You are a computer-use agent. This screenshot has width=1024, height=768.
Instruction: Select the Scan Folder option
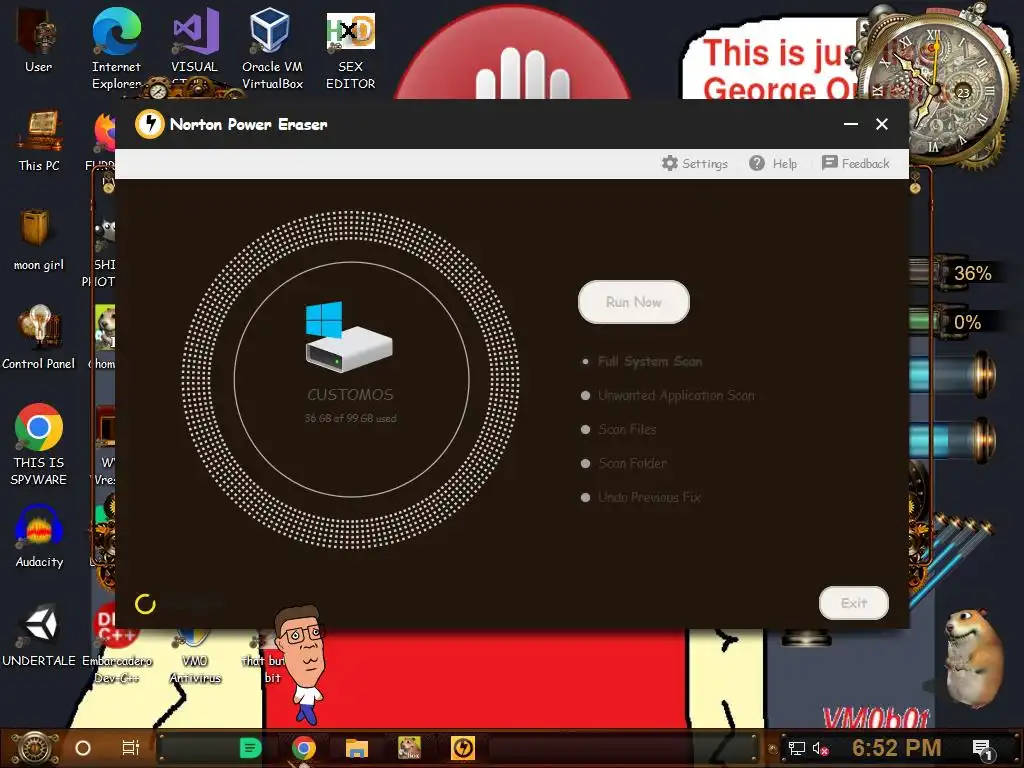(x=624, y=463)
